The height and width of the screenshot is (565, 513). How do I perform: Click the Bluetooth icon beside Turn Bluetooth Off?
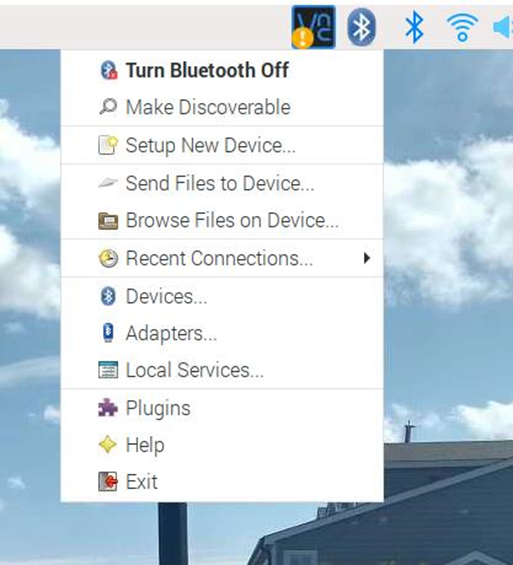(108, 70)
